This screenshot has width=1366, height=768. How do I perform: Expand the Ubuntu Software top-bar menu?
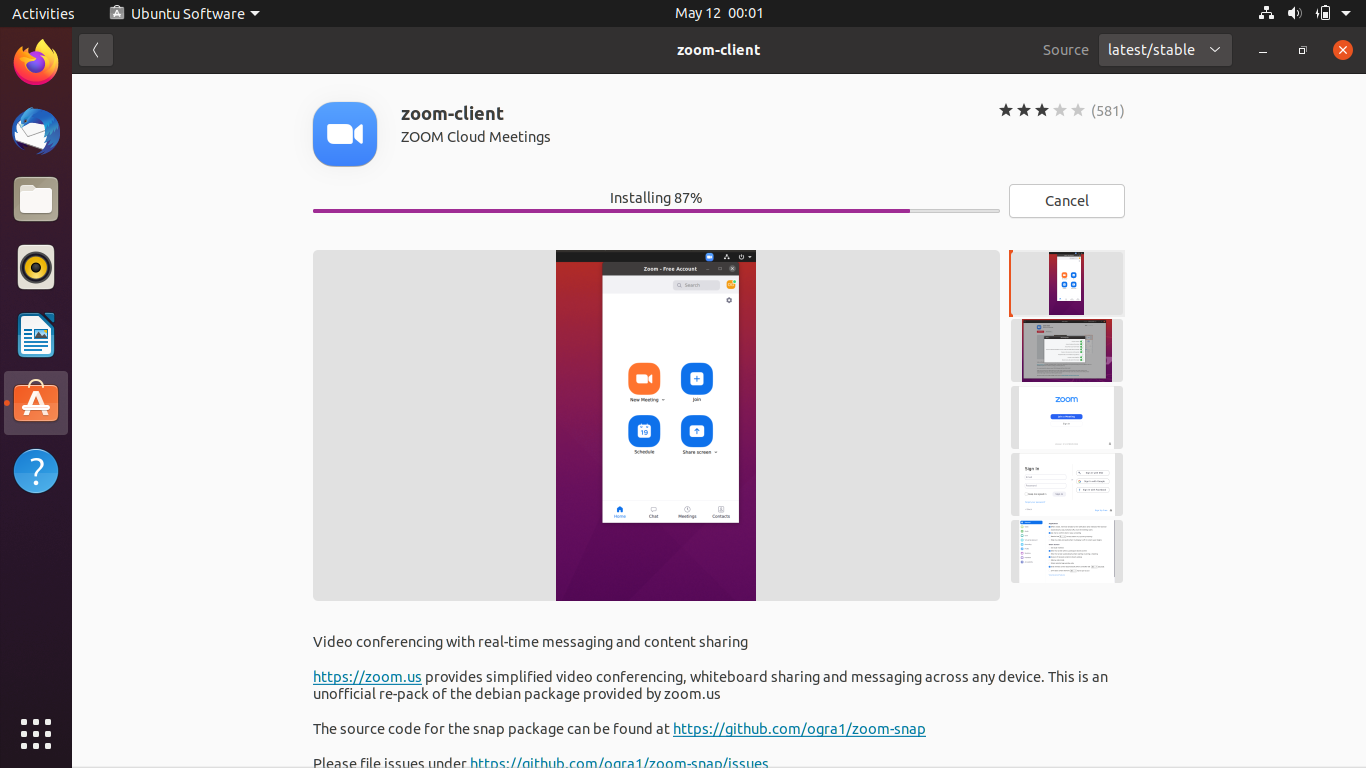pos(183,13)
